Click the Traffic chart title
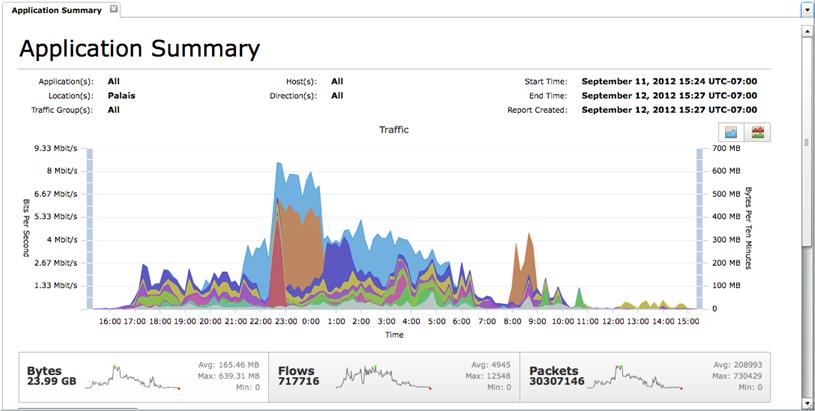The height and width of the screenshot is (411, 815). click(x=394, y=130)
